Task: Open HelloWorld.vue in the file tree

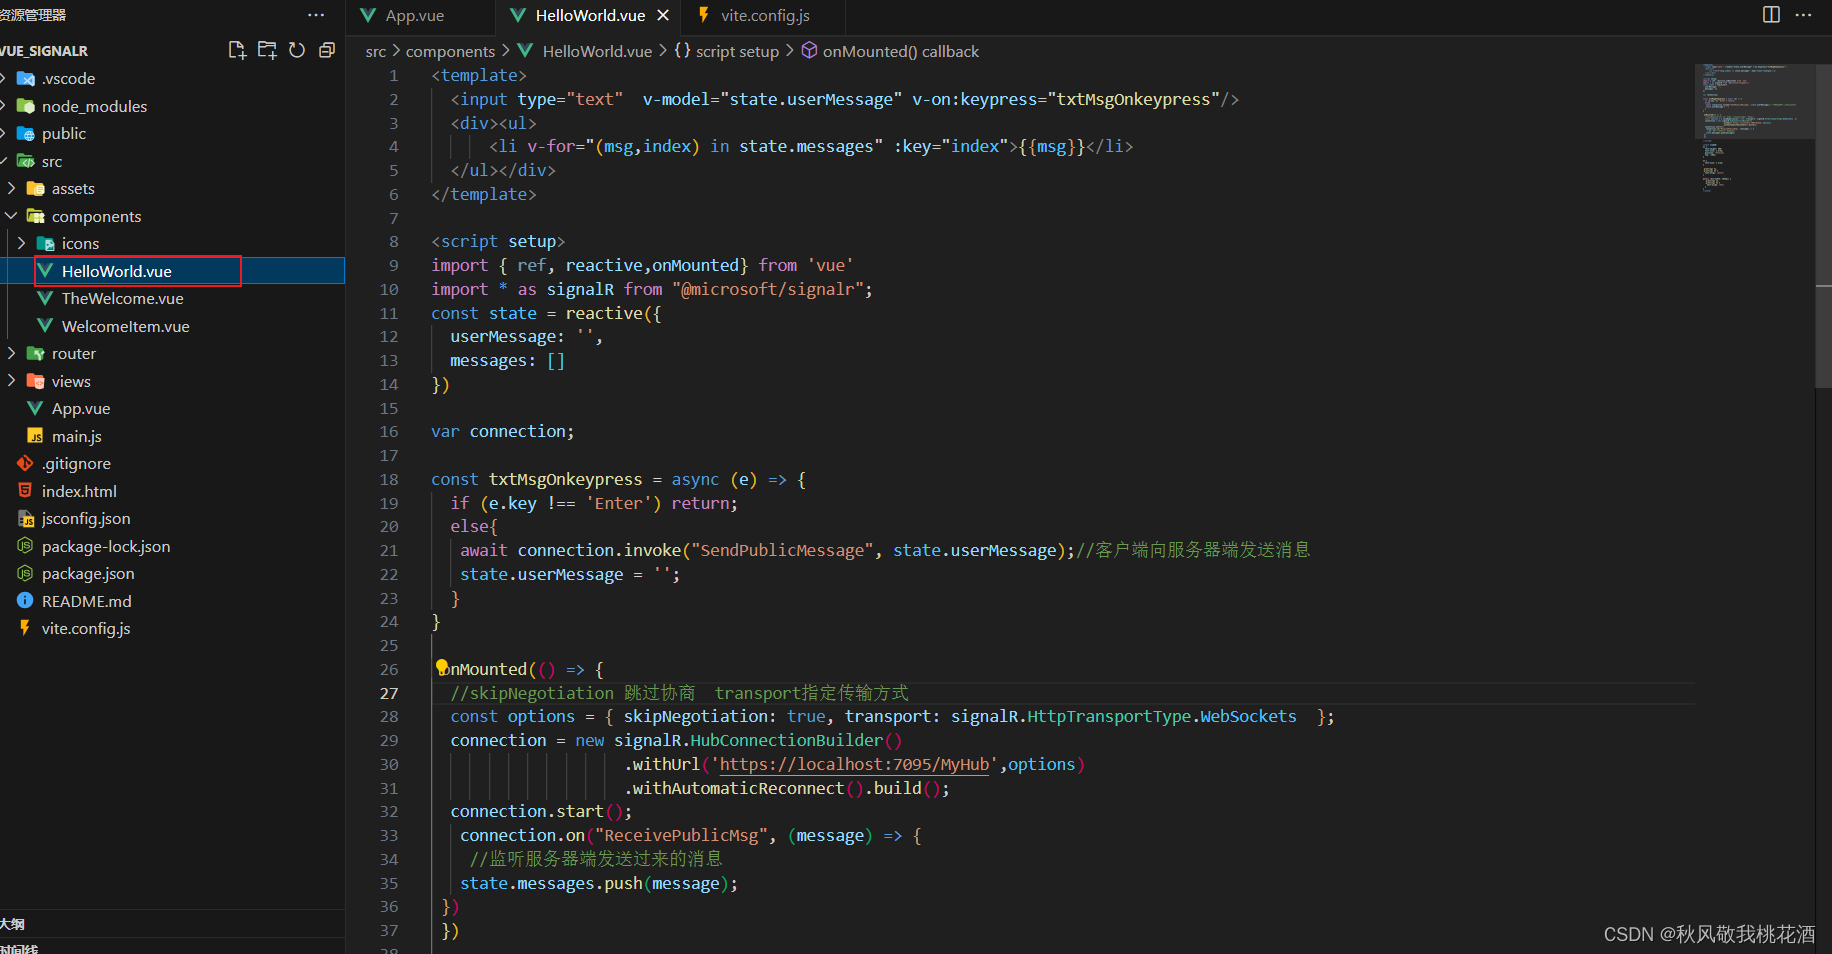Action: [116, 271]
